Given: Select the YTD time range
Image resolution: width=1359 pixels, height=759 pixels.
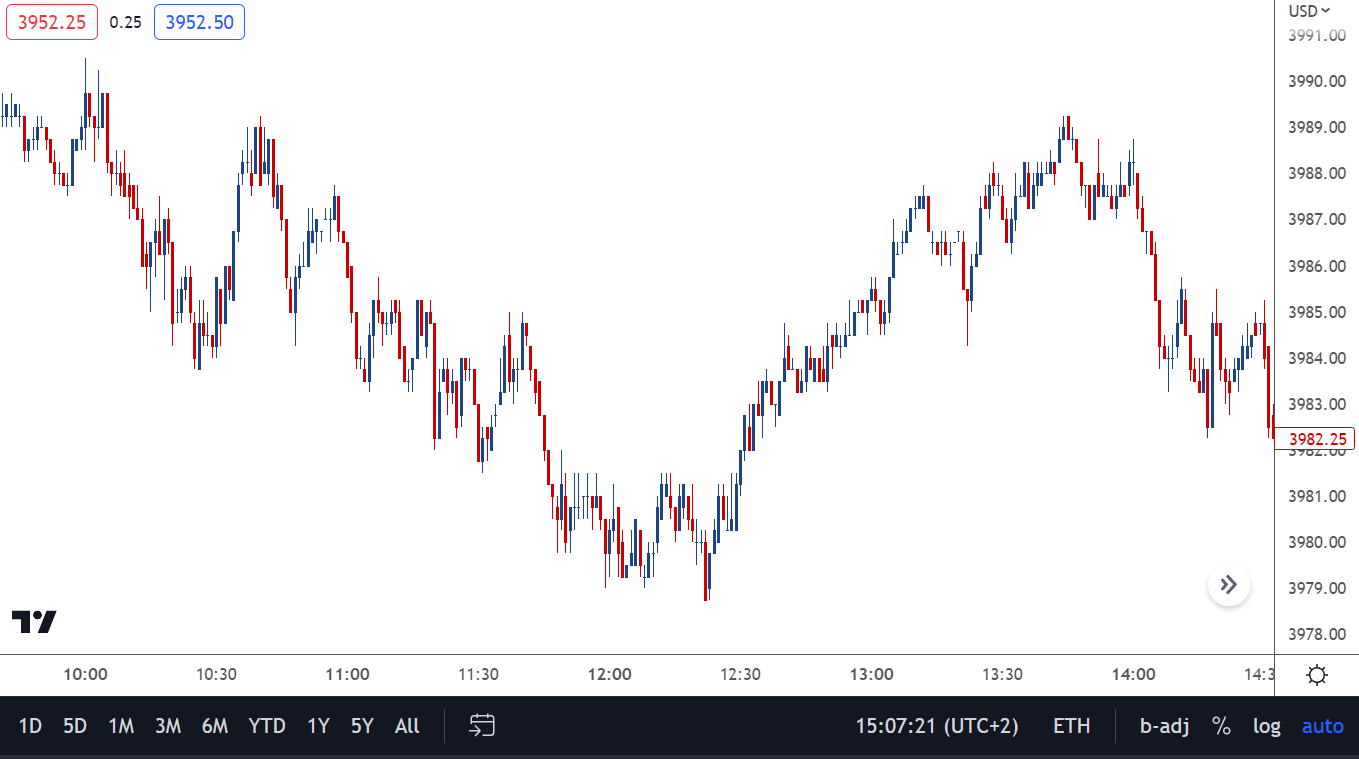Looking at the screenshot, I should 267,726.
